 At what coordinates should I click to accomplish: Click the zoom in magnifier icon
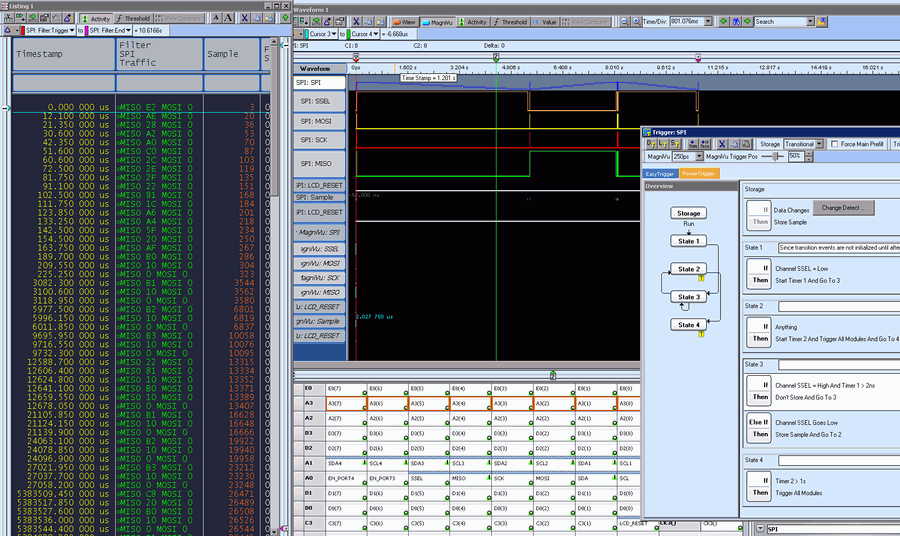(636, 22)
